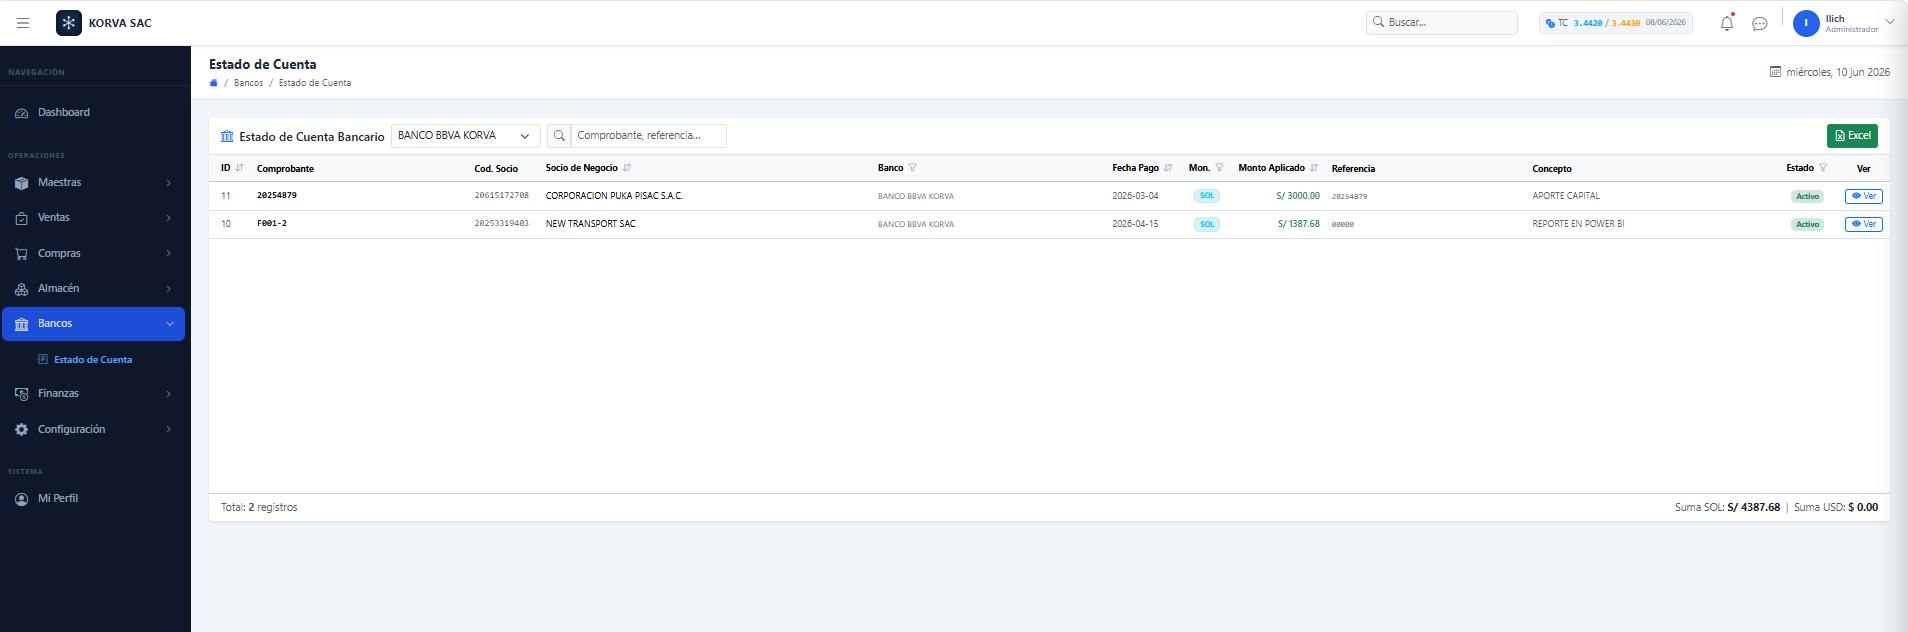The height and width of the screenshot is (632, 1908).
Task: Open Dashboard in sidebar
Action: coord(95,113)
